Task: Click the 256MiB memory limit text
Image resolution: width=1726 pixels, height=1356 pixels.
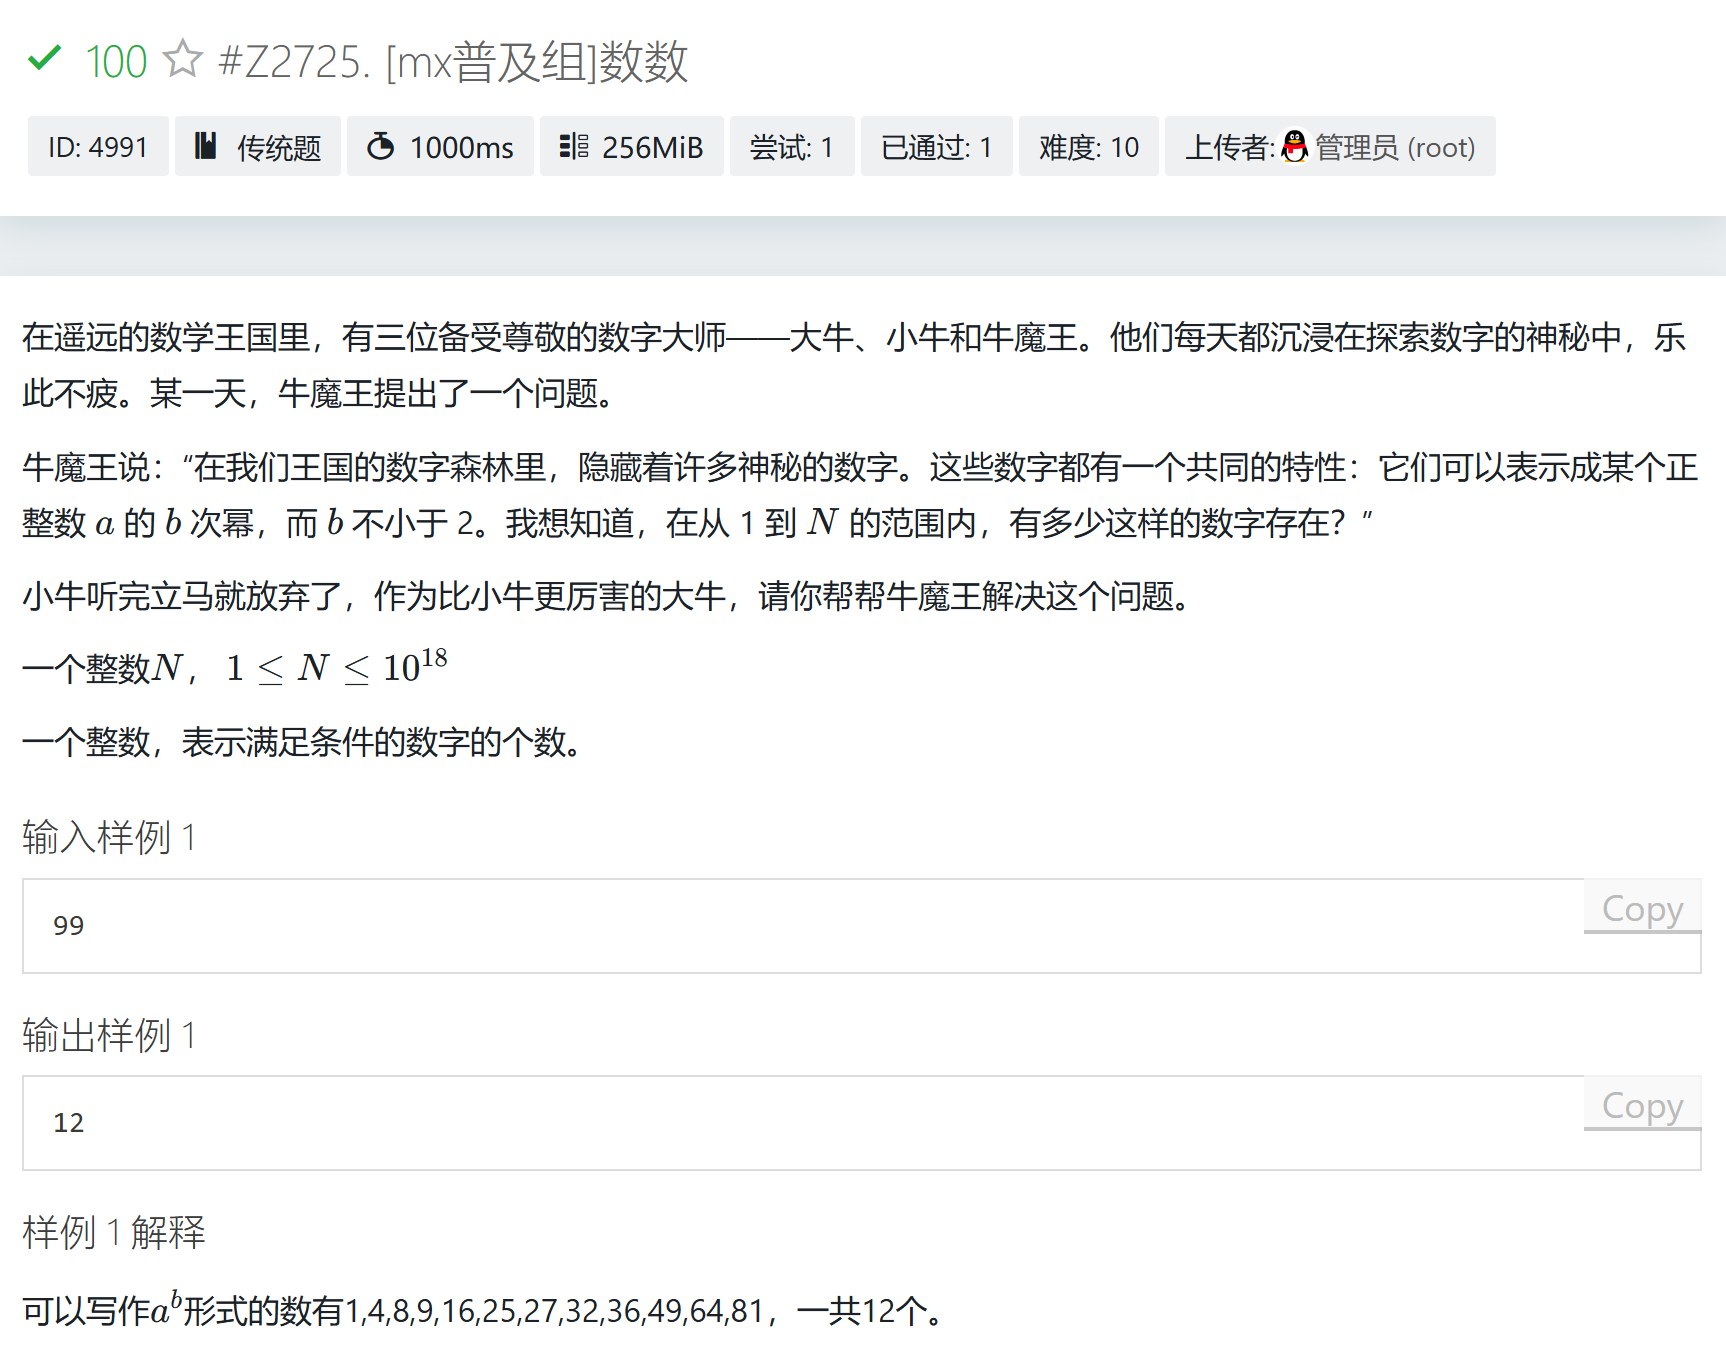Action: [653, 147]
